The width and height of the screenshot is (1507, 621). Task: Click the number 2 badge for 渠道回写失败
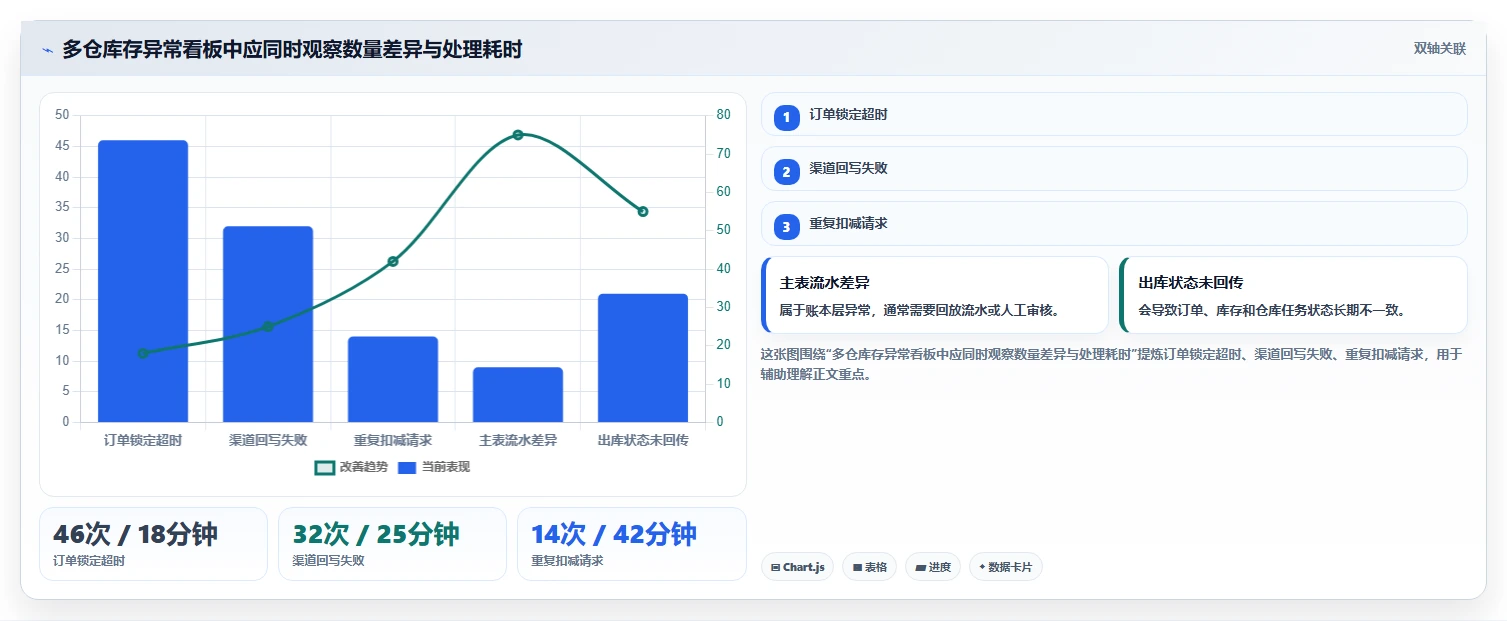point(786,171)
